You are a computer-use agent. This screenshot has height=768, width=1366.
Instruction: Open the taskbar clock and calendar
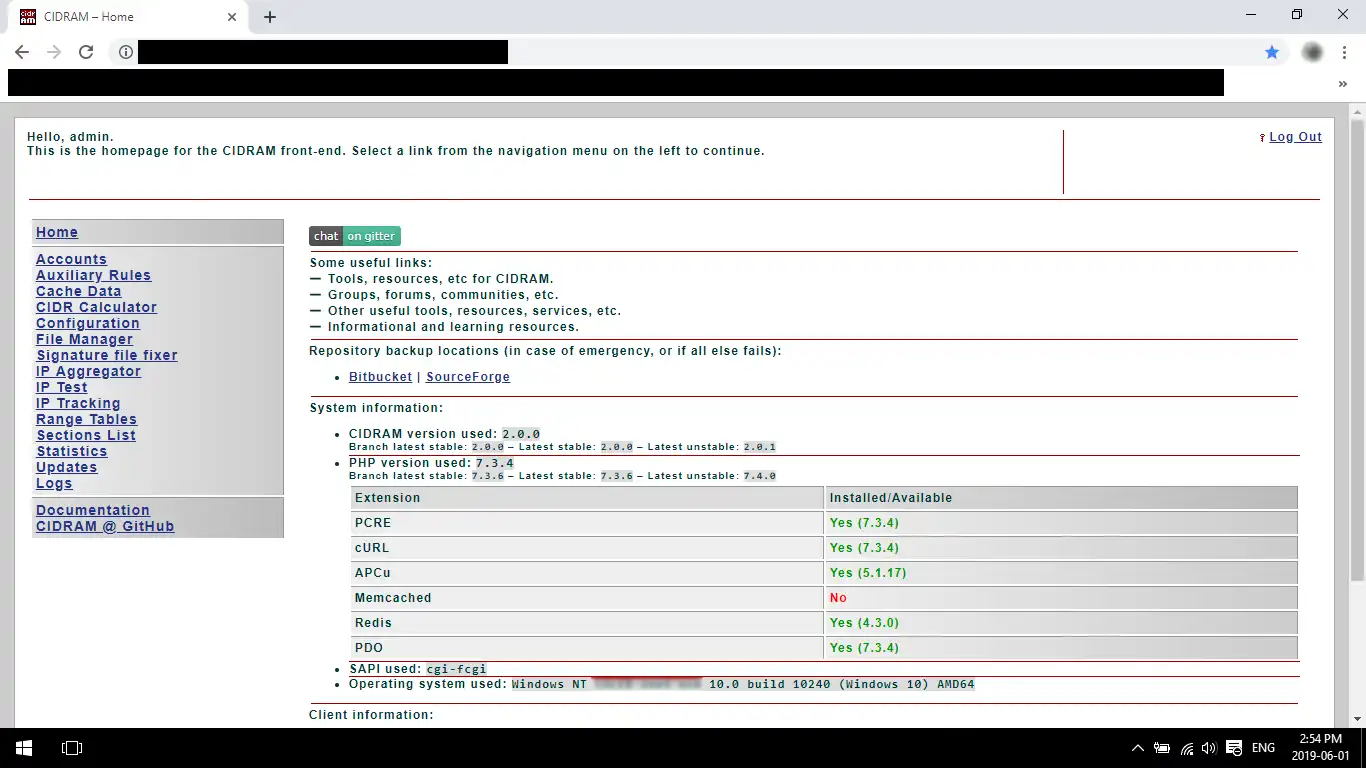[x=1320, y=748]
